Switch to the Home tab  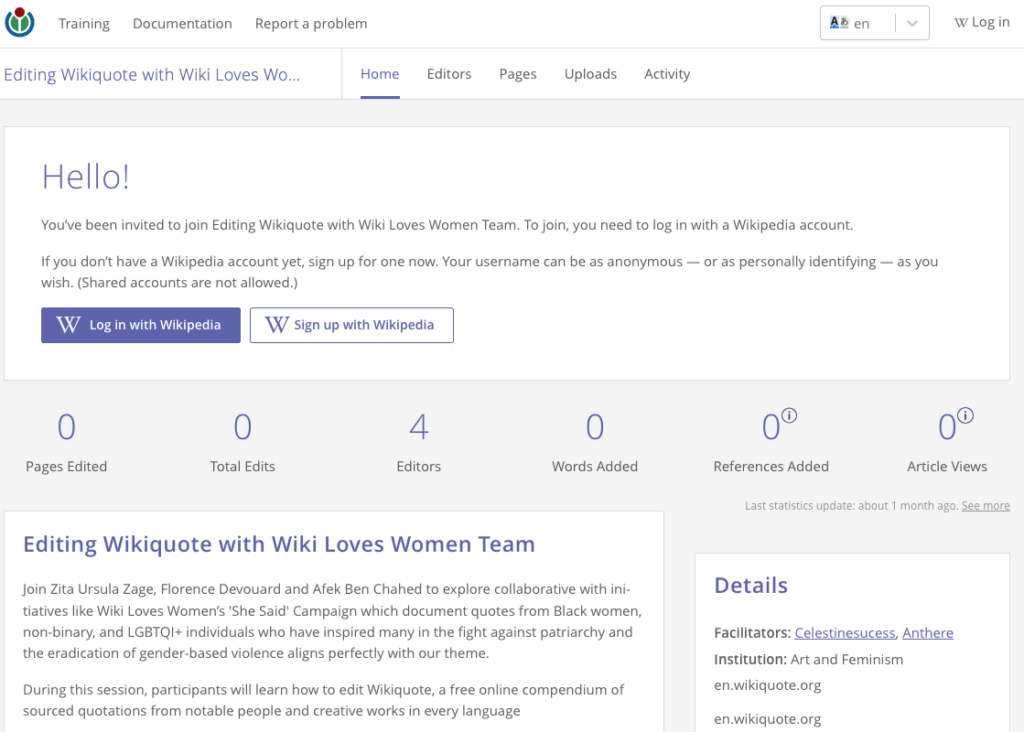[x=380, y=74]
